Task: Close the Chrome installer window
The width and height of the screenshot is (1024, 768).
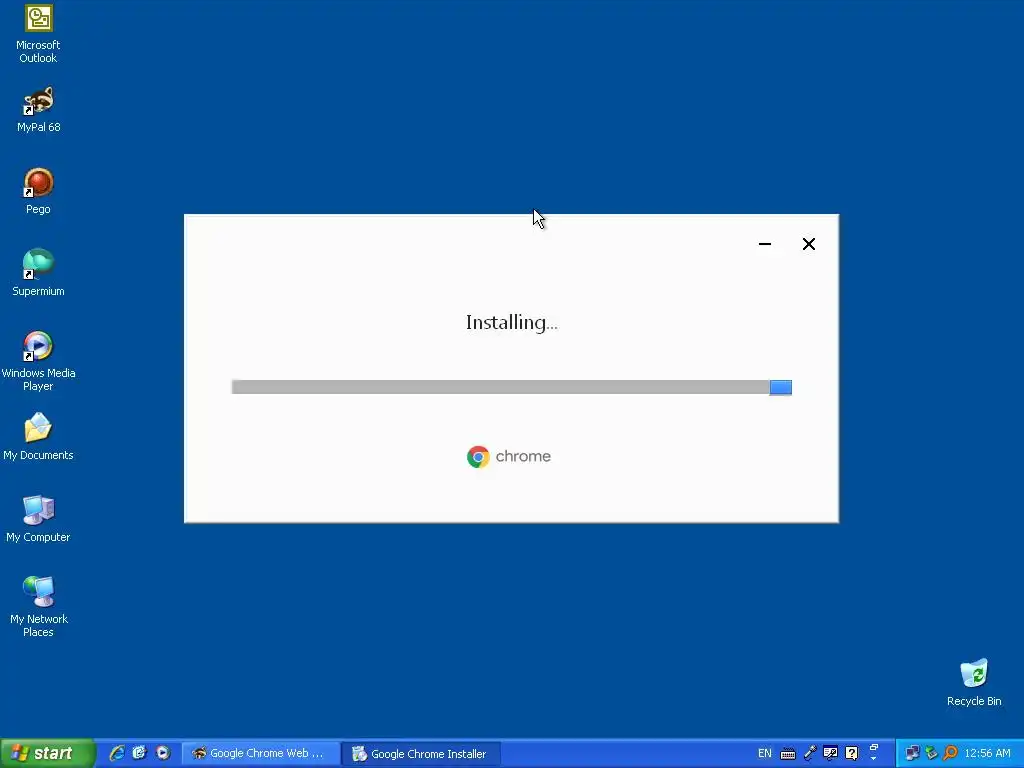Action: [808, 244]
